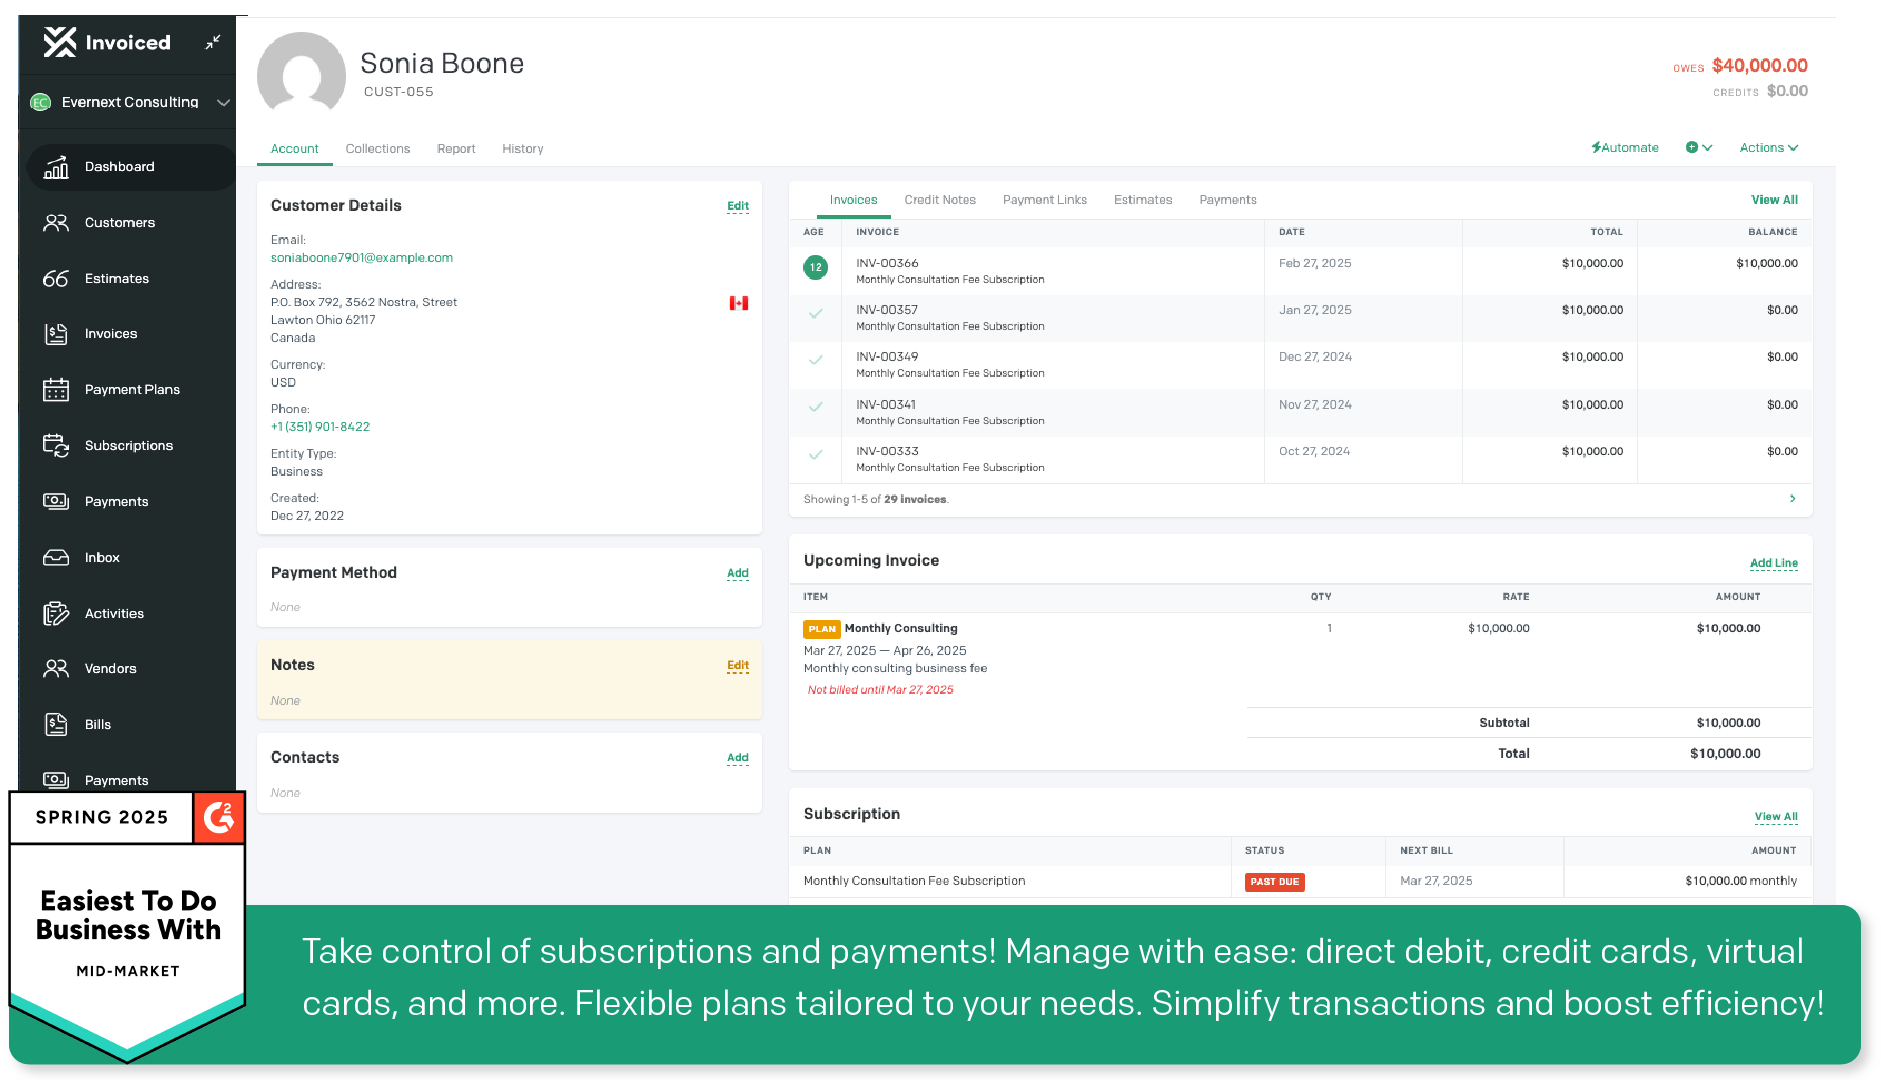The image size is (1881, 1080).
Task: Click the Activities icon in sidebar
Action: pyautogui.click(x=56, y=614)
